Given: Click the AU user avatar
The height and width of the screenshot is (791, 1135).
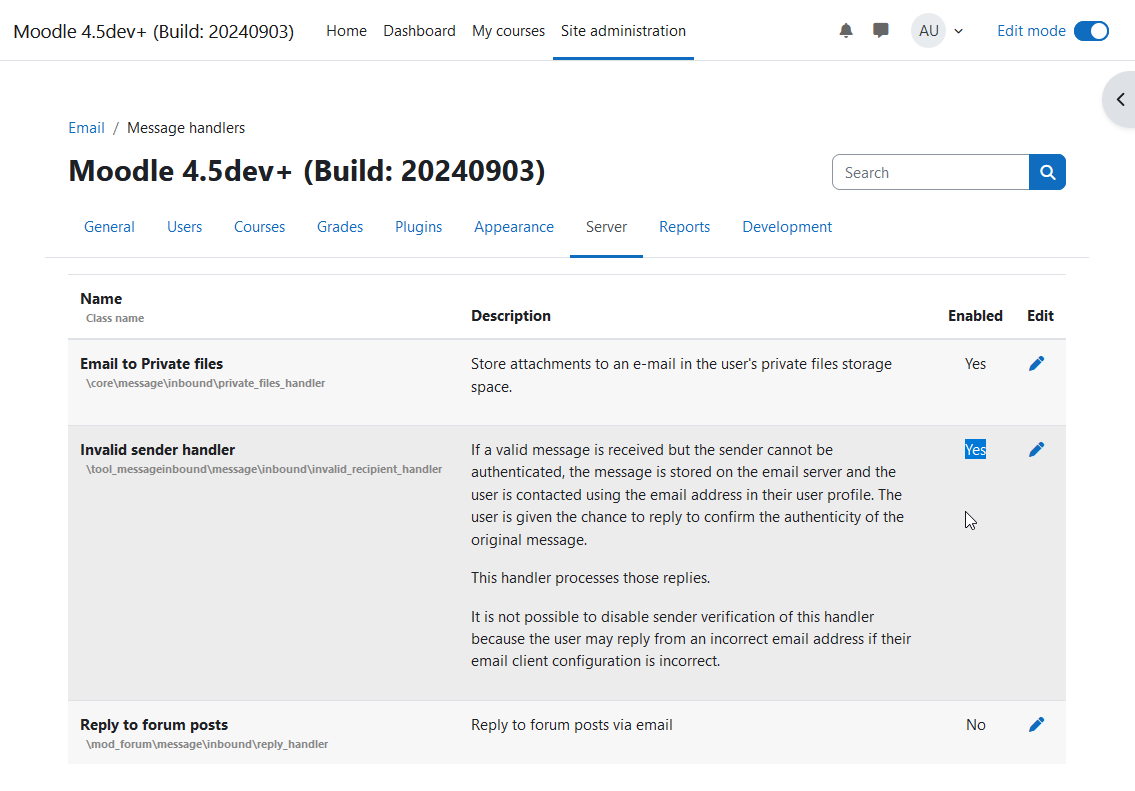Looking at the screenshot, I should tap(928, 30).
